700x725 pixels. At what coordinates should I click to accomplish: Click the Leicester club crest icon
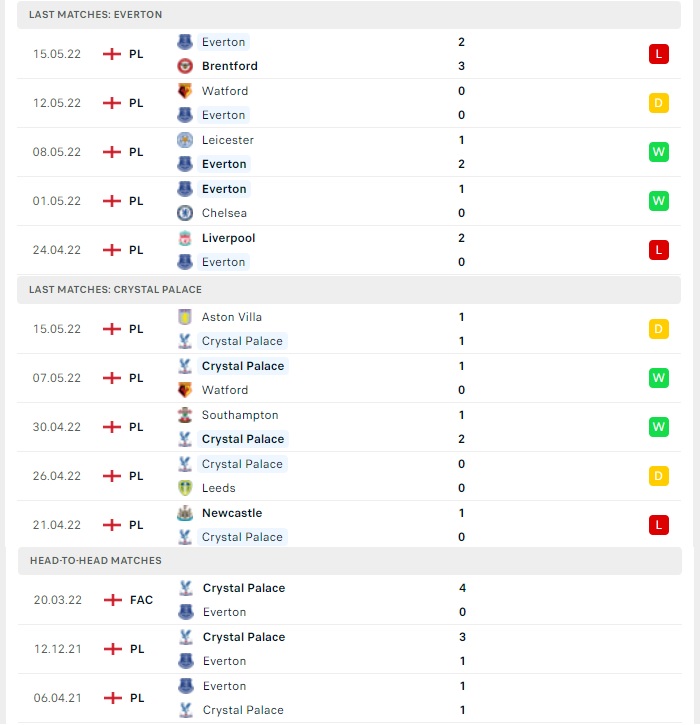(185, 140)
